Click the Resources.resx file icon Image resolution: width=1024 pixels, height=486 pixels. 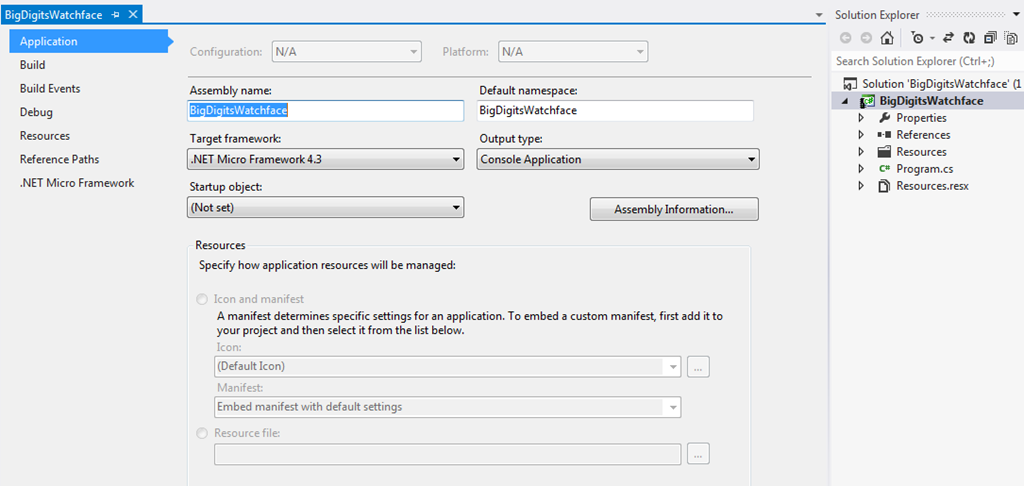[x=885, y=186]
